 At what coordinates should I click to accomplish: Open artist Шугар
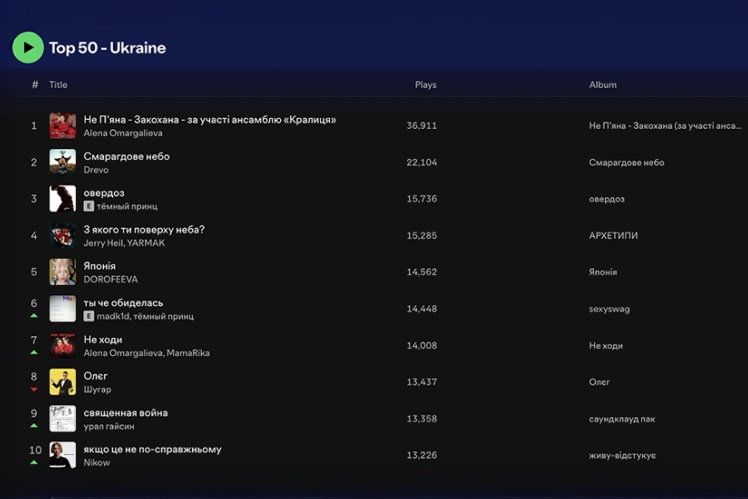(97, 390)
